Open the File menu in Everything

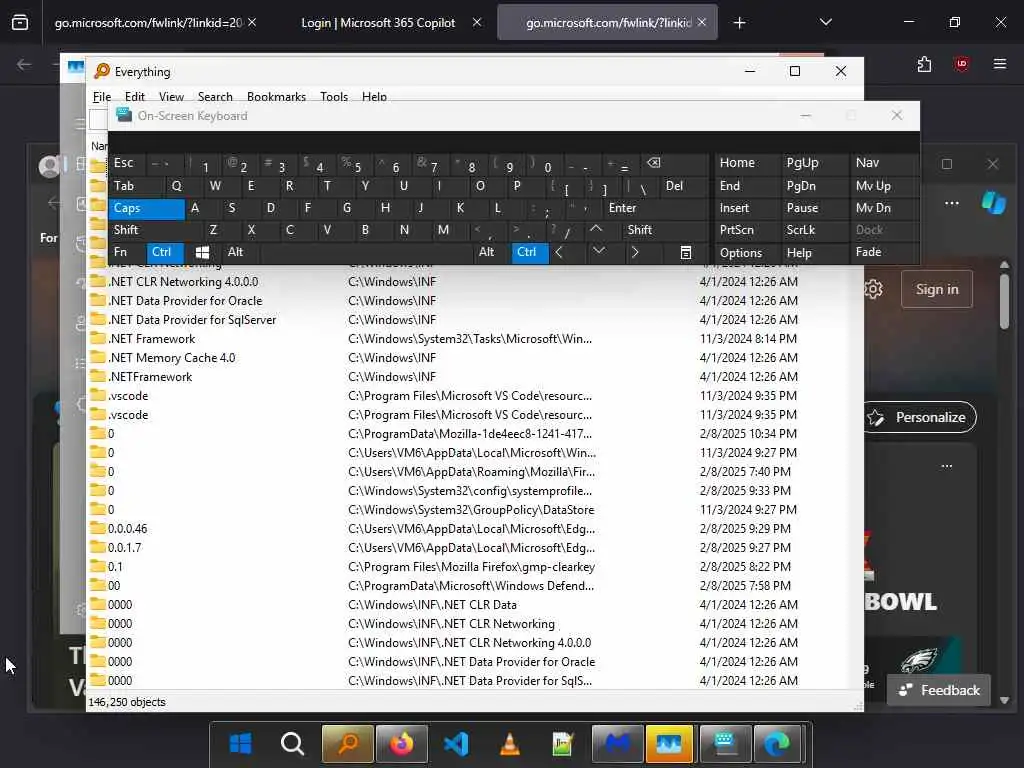pos(101,97)
